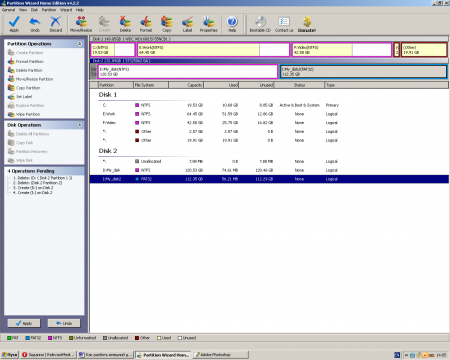Screen dimensions: 450x360
Task: Click the Format toolbar icon
Action: (146, 24)
